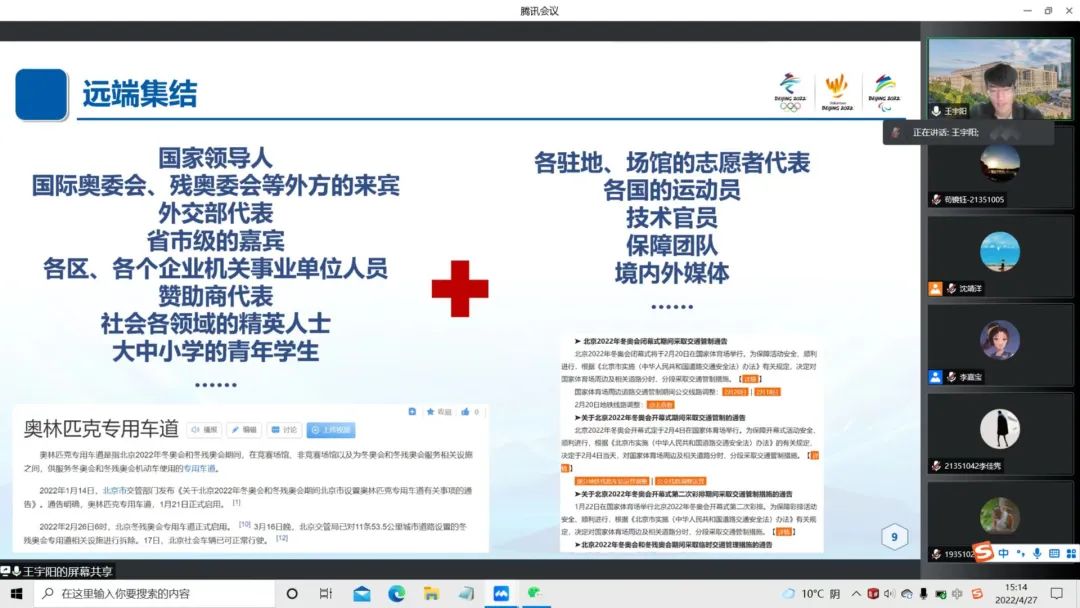Open the clock showing 15:14 2022/4/27
The image size is (1080, 608).
click(1016, 593)
